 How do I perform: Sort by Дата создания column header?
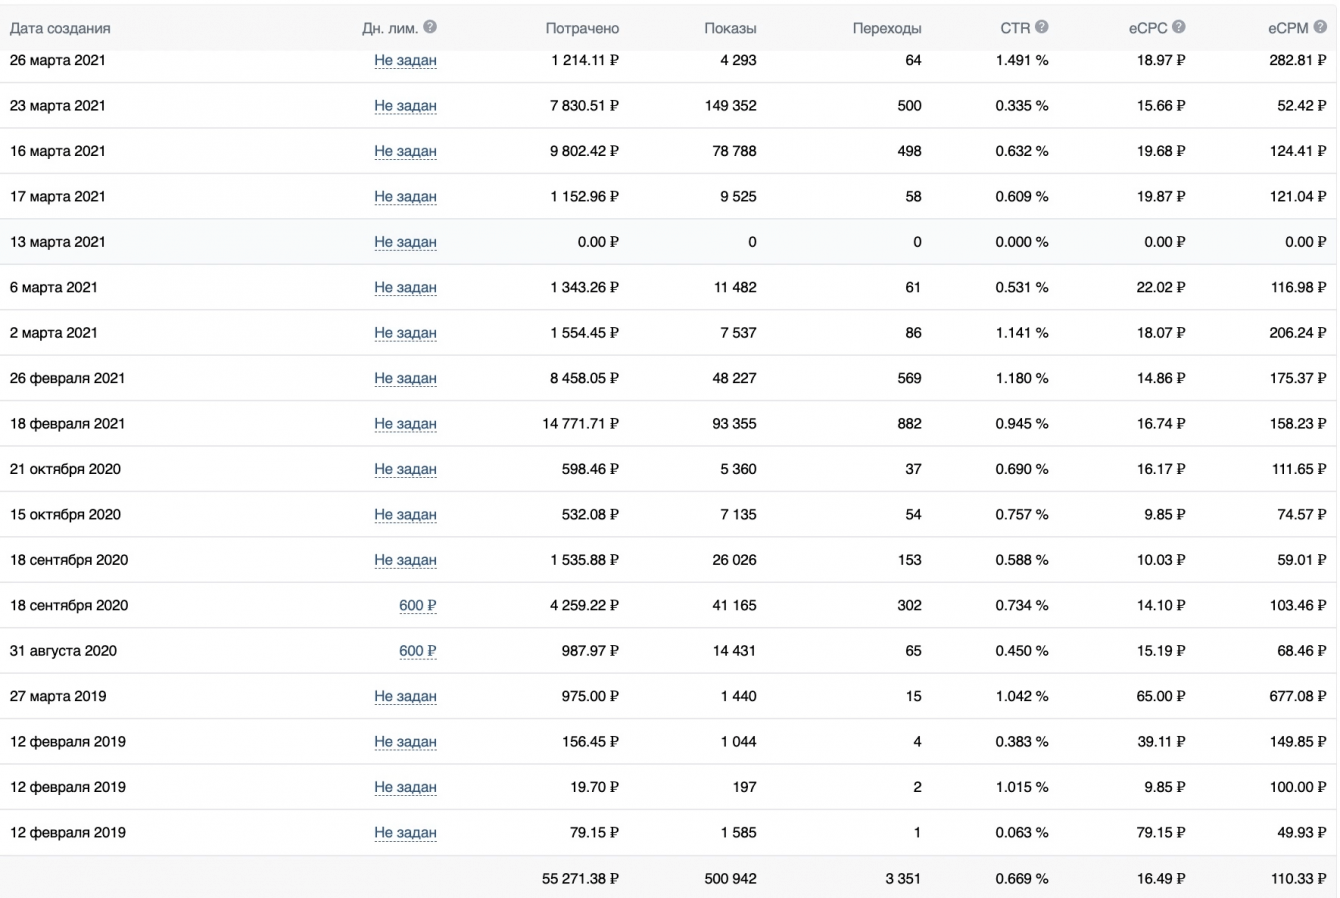tap(60, 29)
